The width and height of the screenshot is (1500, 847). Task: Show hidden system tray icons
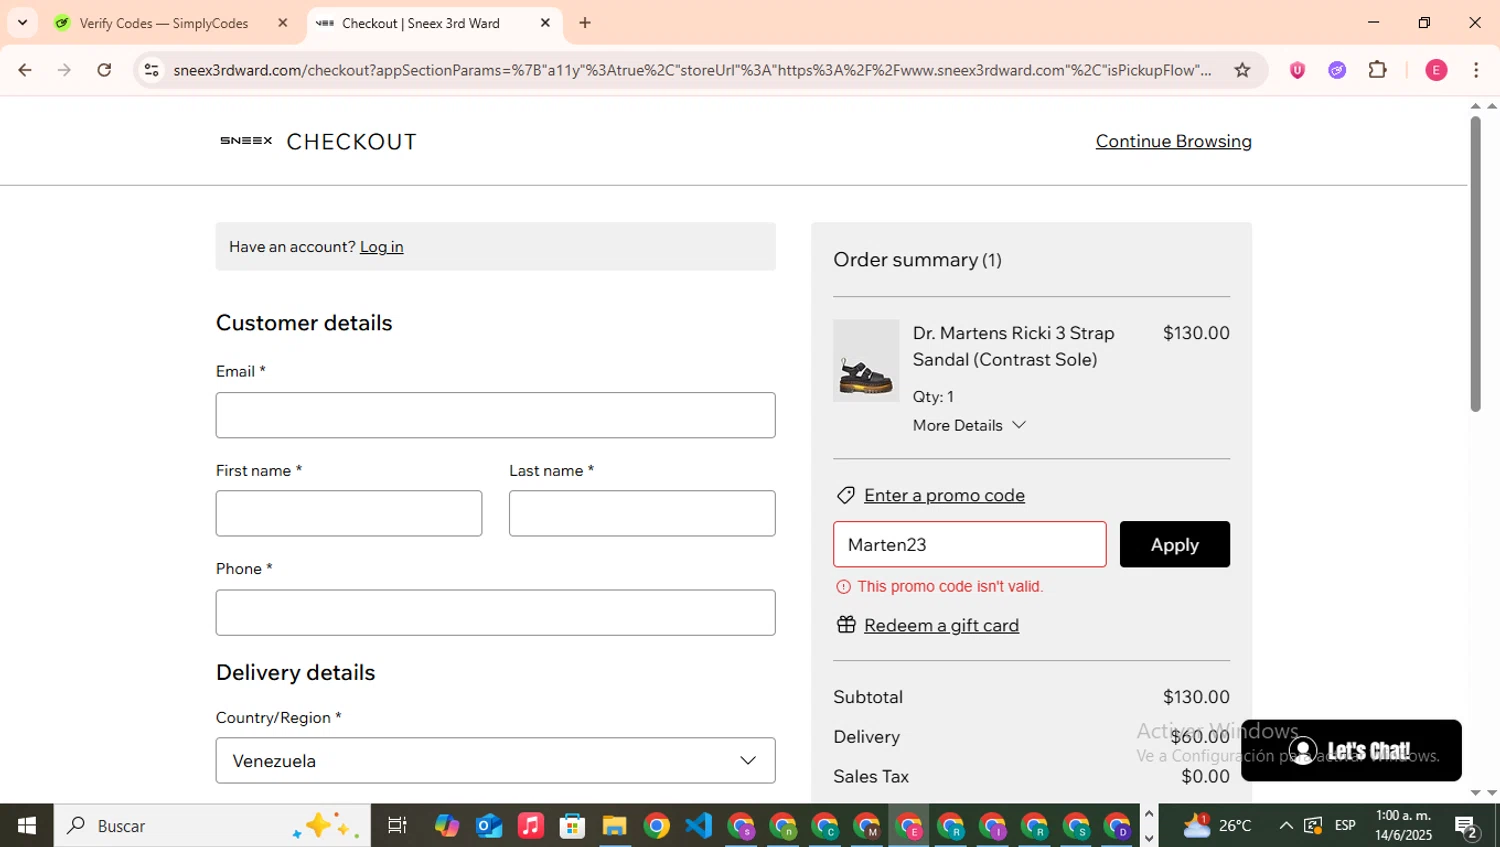pyautogui.click(x=1286, y=825)
